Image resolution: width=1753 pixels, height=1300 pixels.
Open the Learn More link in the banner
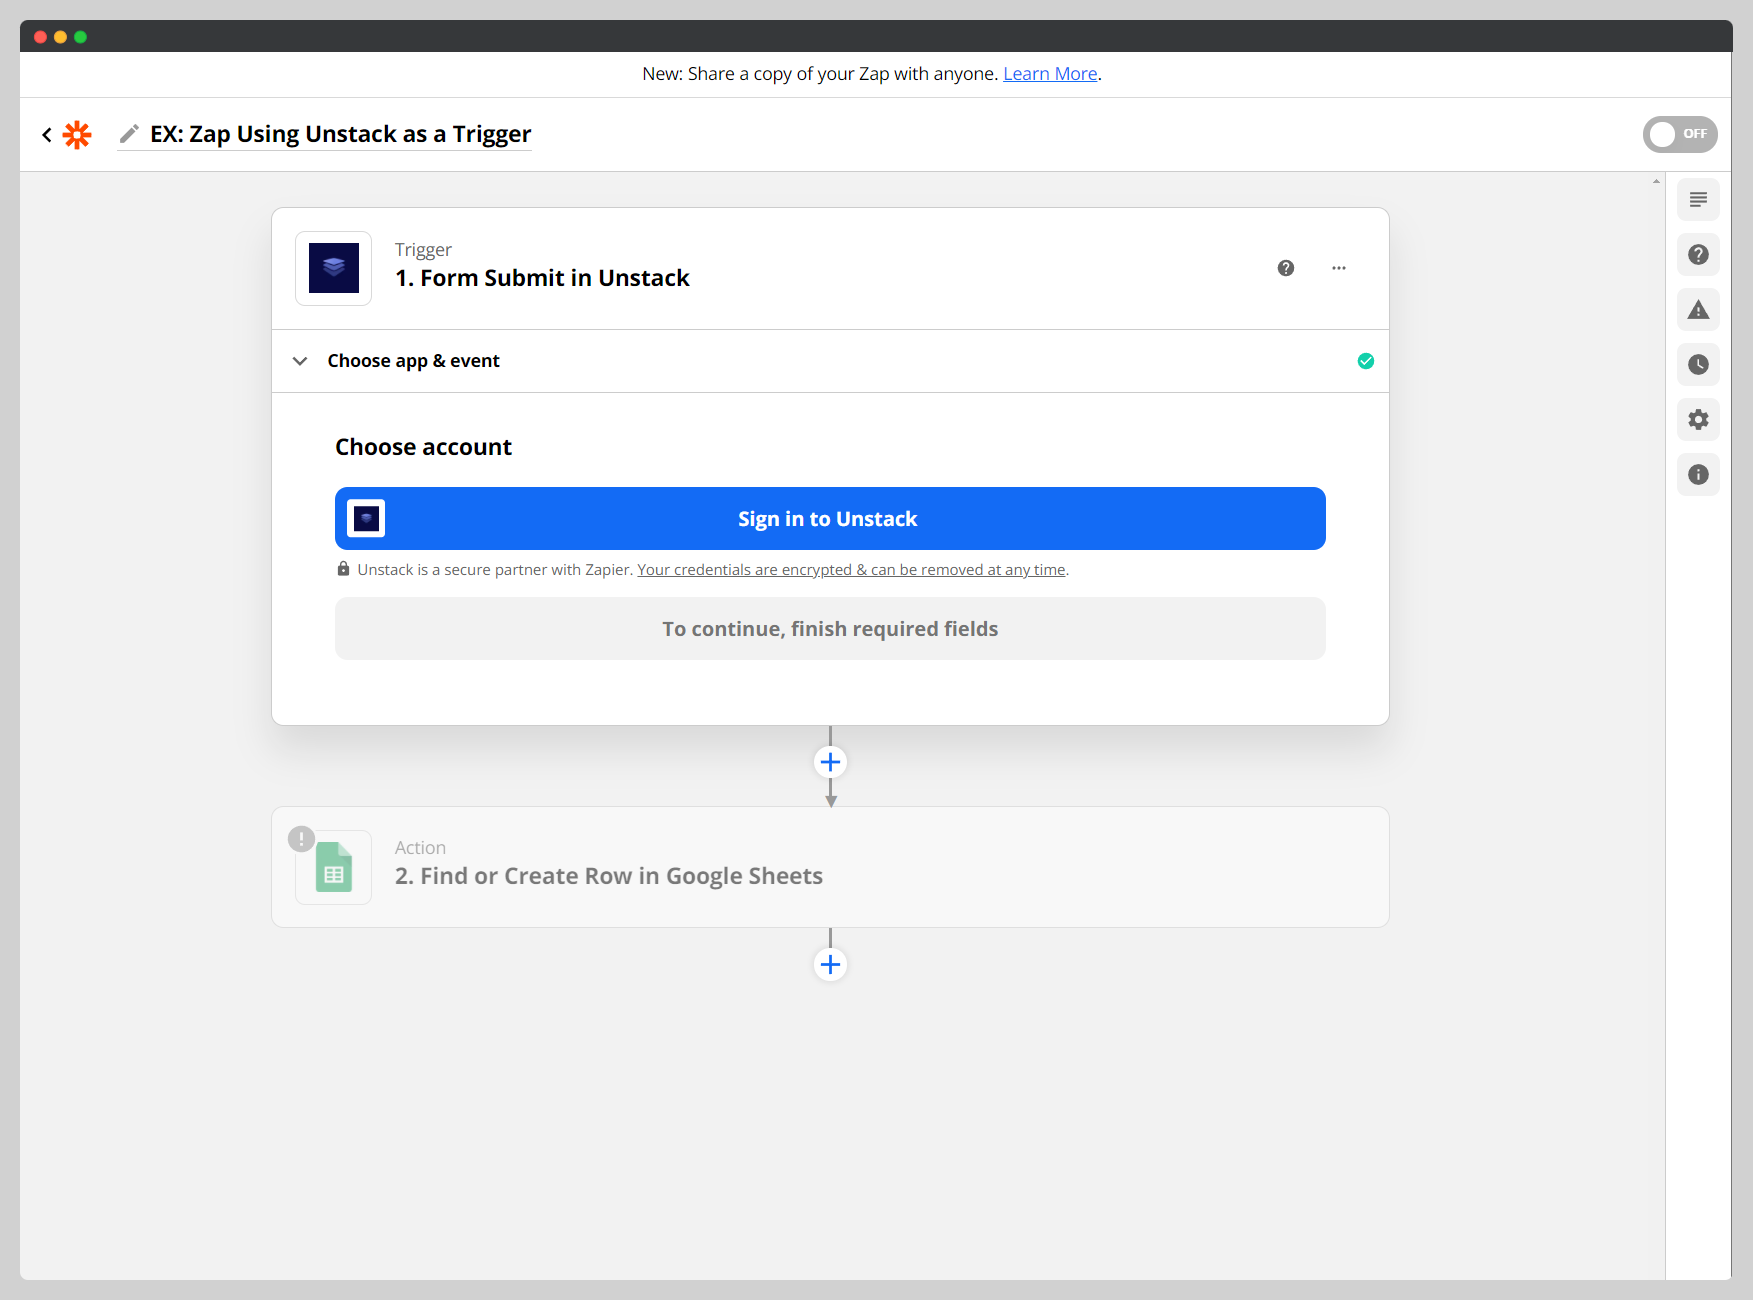[x=1049, y=73]
